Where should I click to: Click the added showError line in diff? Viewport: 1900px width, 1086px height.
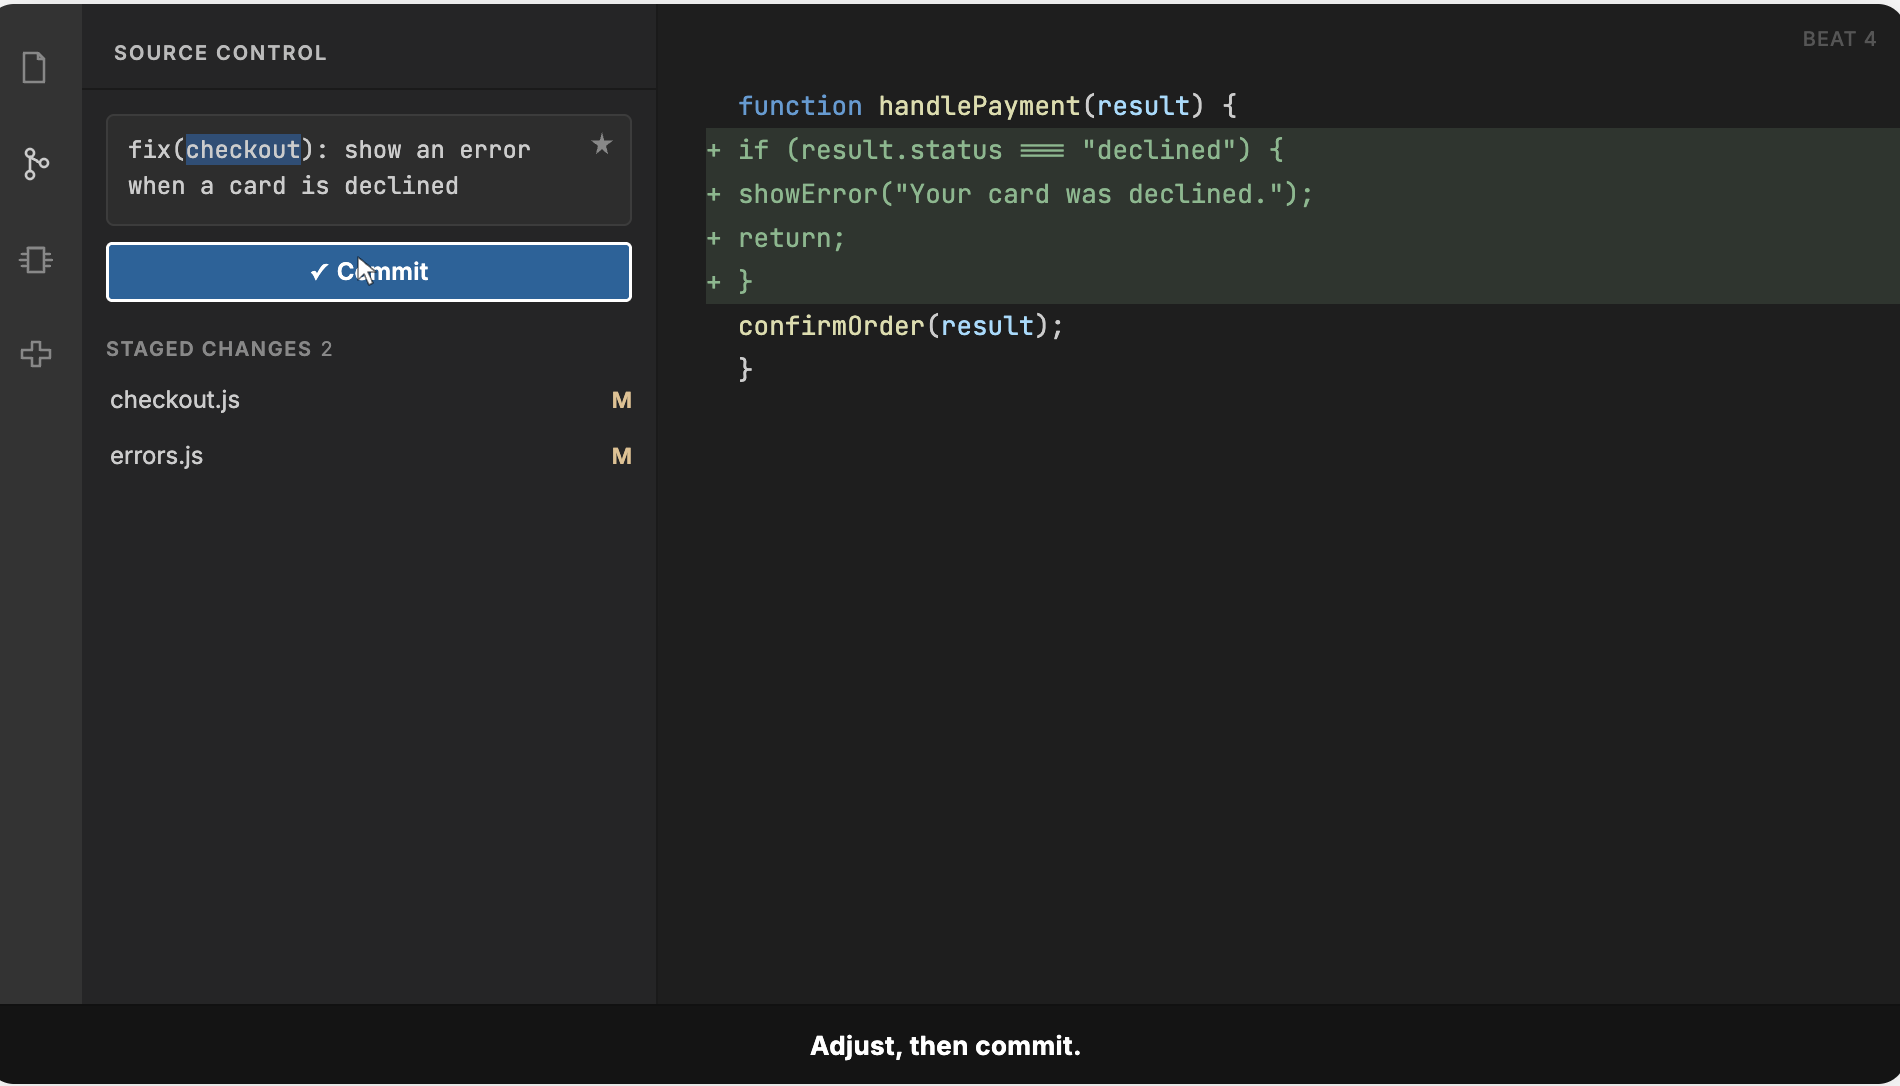tap(1303, 194)
